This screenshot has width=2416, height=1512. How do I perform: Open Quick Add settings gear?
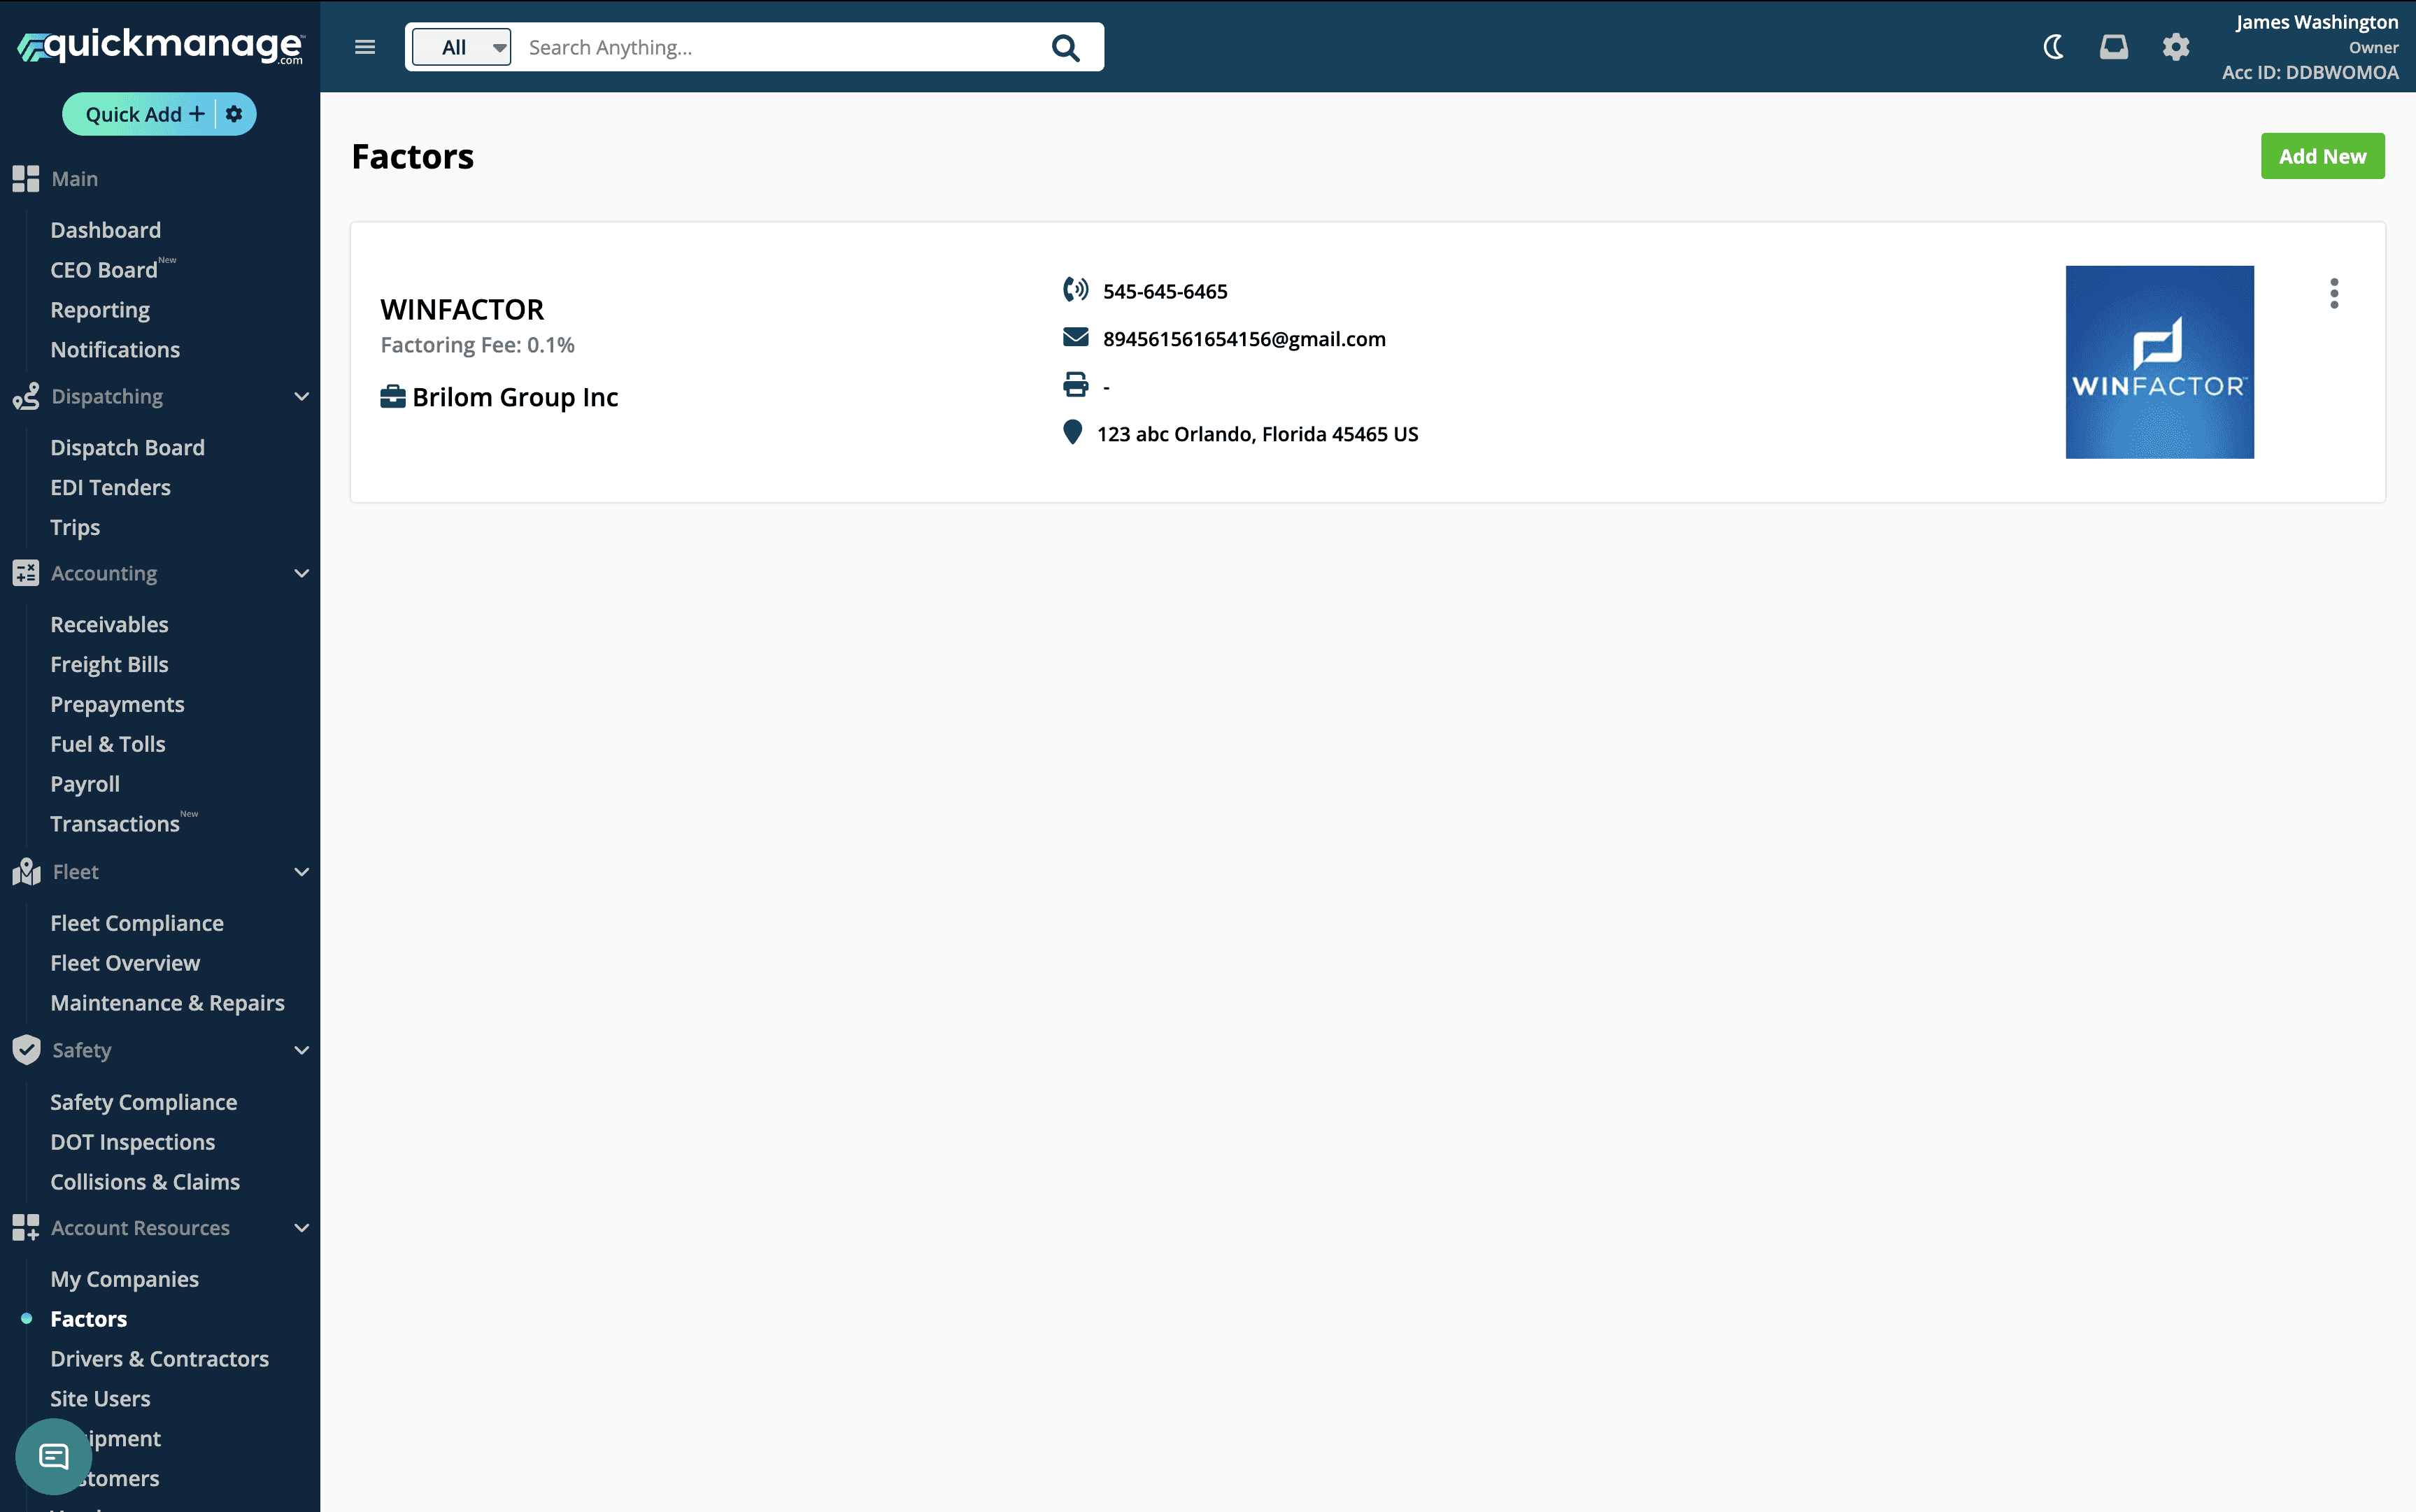[234, 114]
